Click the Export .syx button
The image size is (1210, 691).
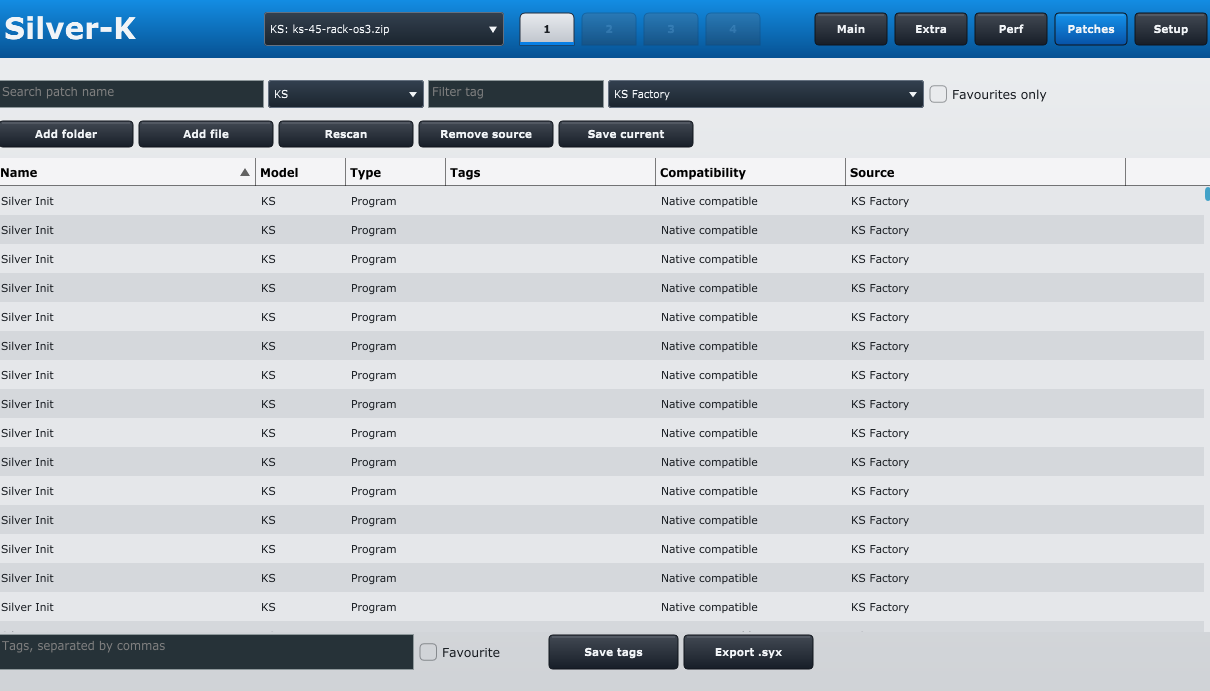748,652
